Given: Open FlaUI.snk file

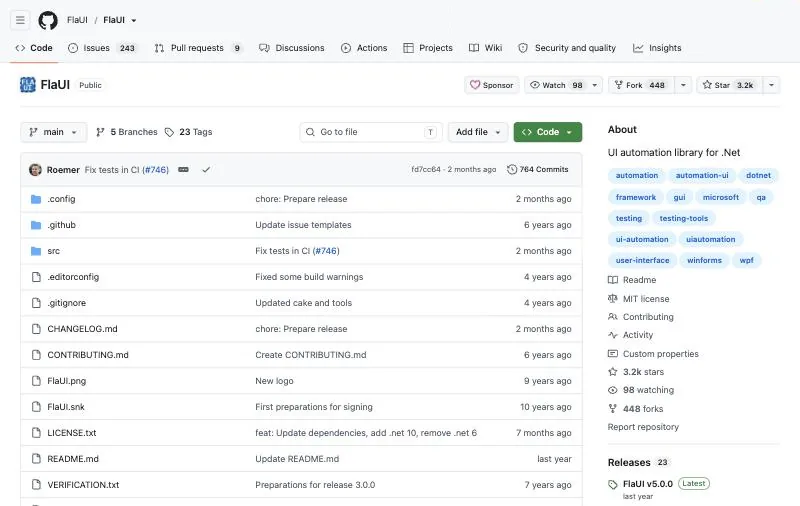Looking at the screenshot, I should [x=66, y=407].
